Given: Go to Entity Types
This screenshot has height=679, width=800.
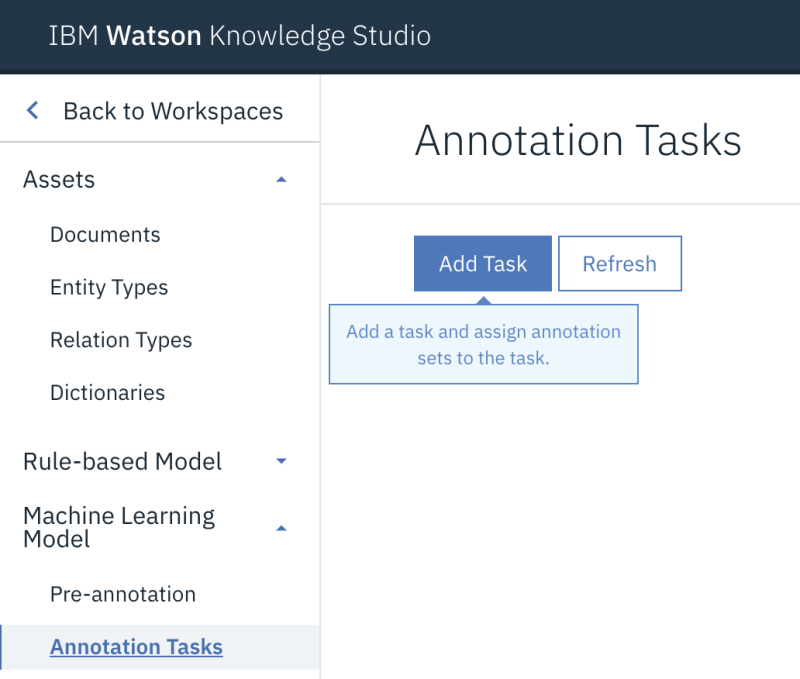Looking at the screenshot, I should tap(109, 288).
